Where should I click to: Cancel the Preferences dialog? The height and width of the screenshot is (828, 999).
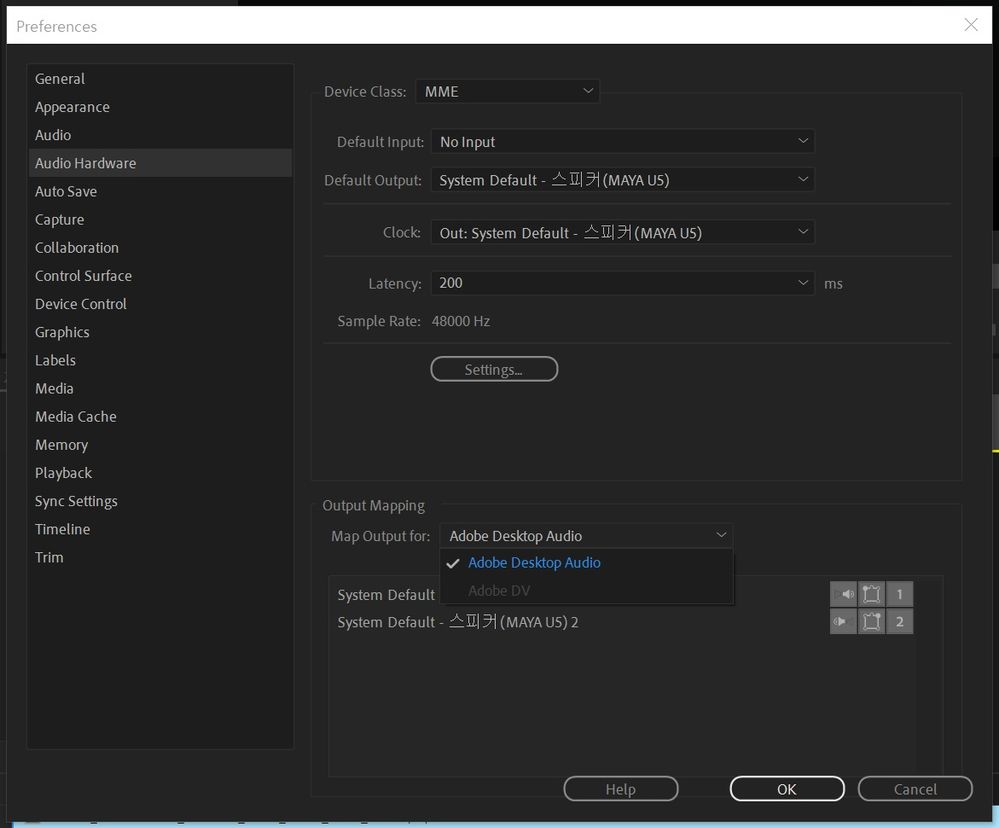(915, 789)
